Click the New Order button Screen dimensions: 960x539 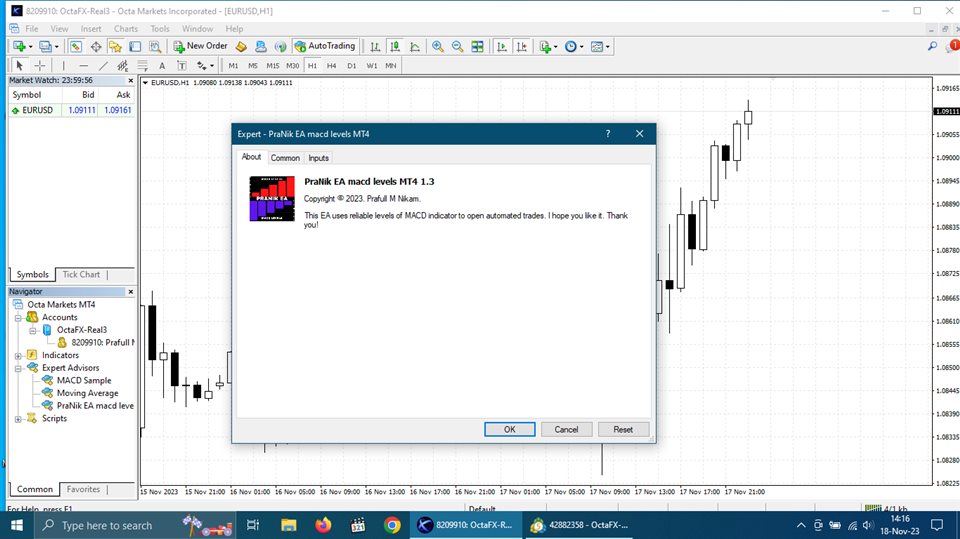[x=200, y=46]
